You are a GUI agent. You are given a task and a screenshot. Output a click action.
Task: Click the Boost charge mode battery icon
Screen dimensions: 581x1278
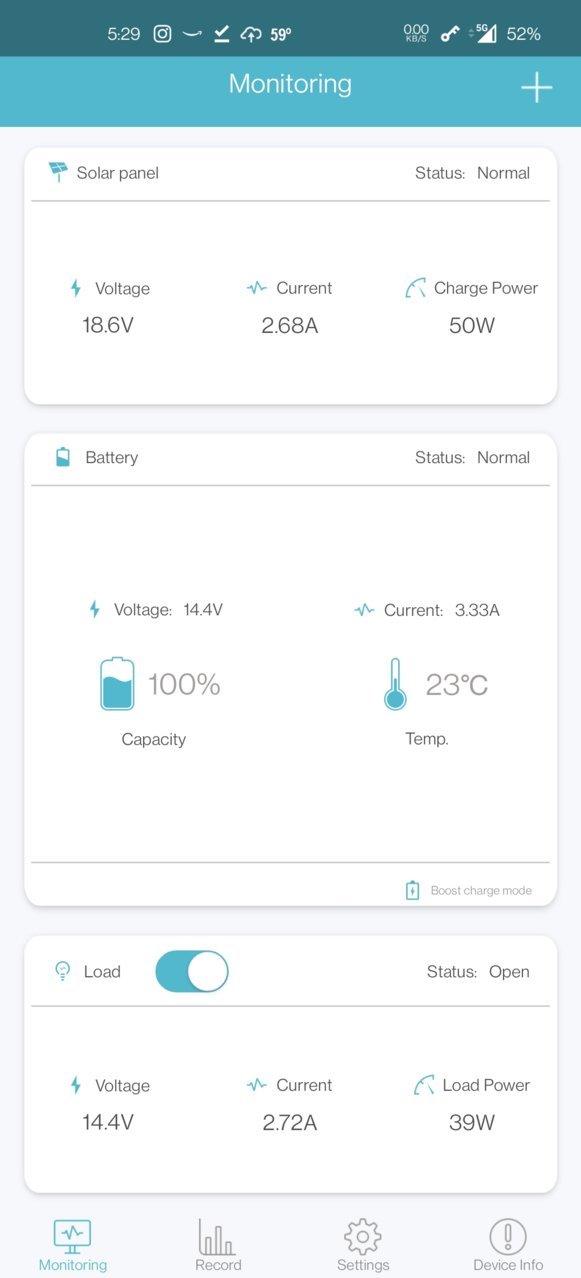pos(412,890)
